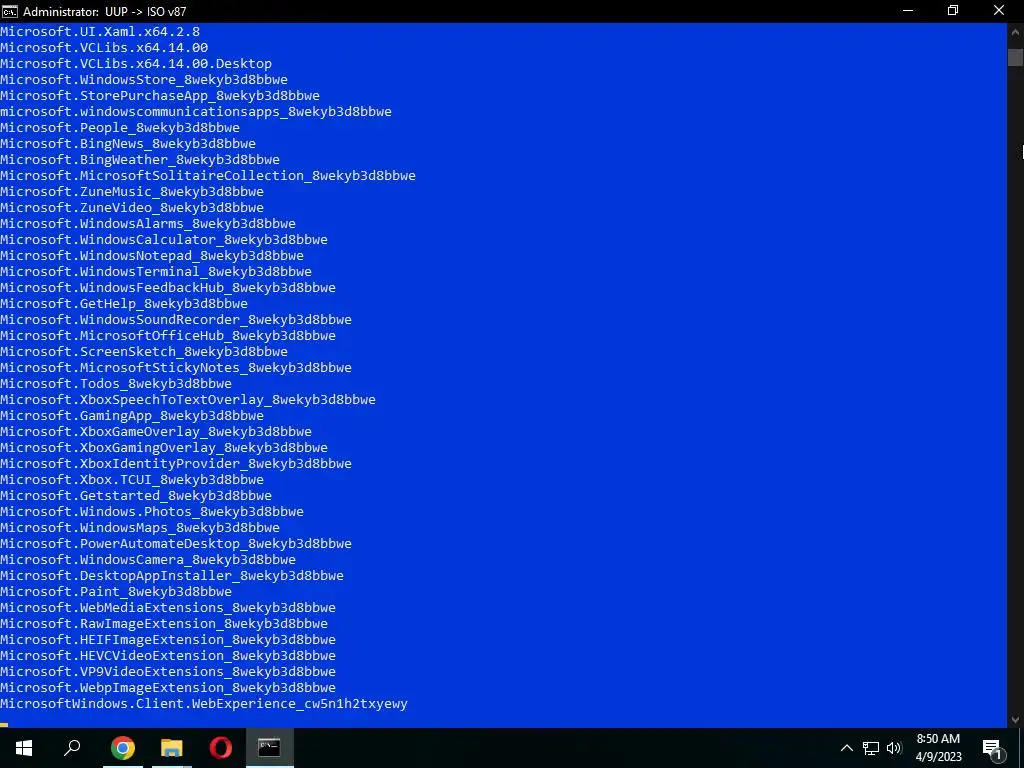Click the Microsoft.WindowsSoundRecorder line

pos(176,319)
